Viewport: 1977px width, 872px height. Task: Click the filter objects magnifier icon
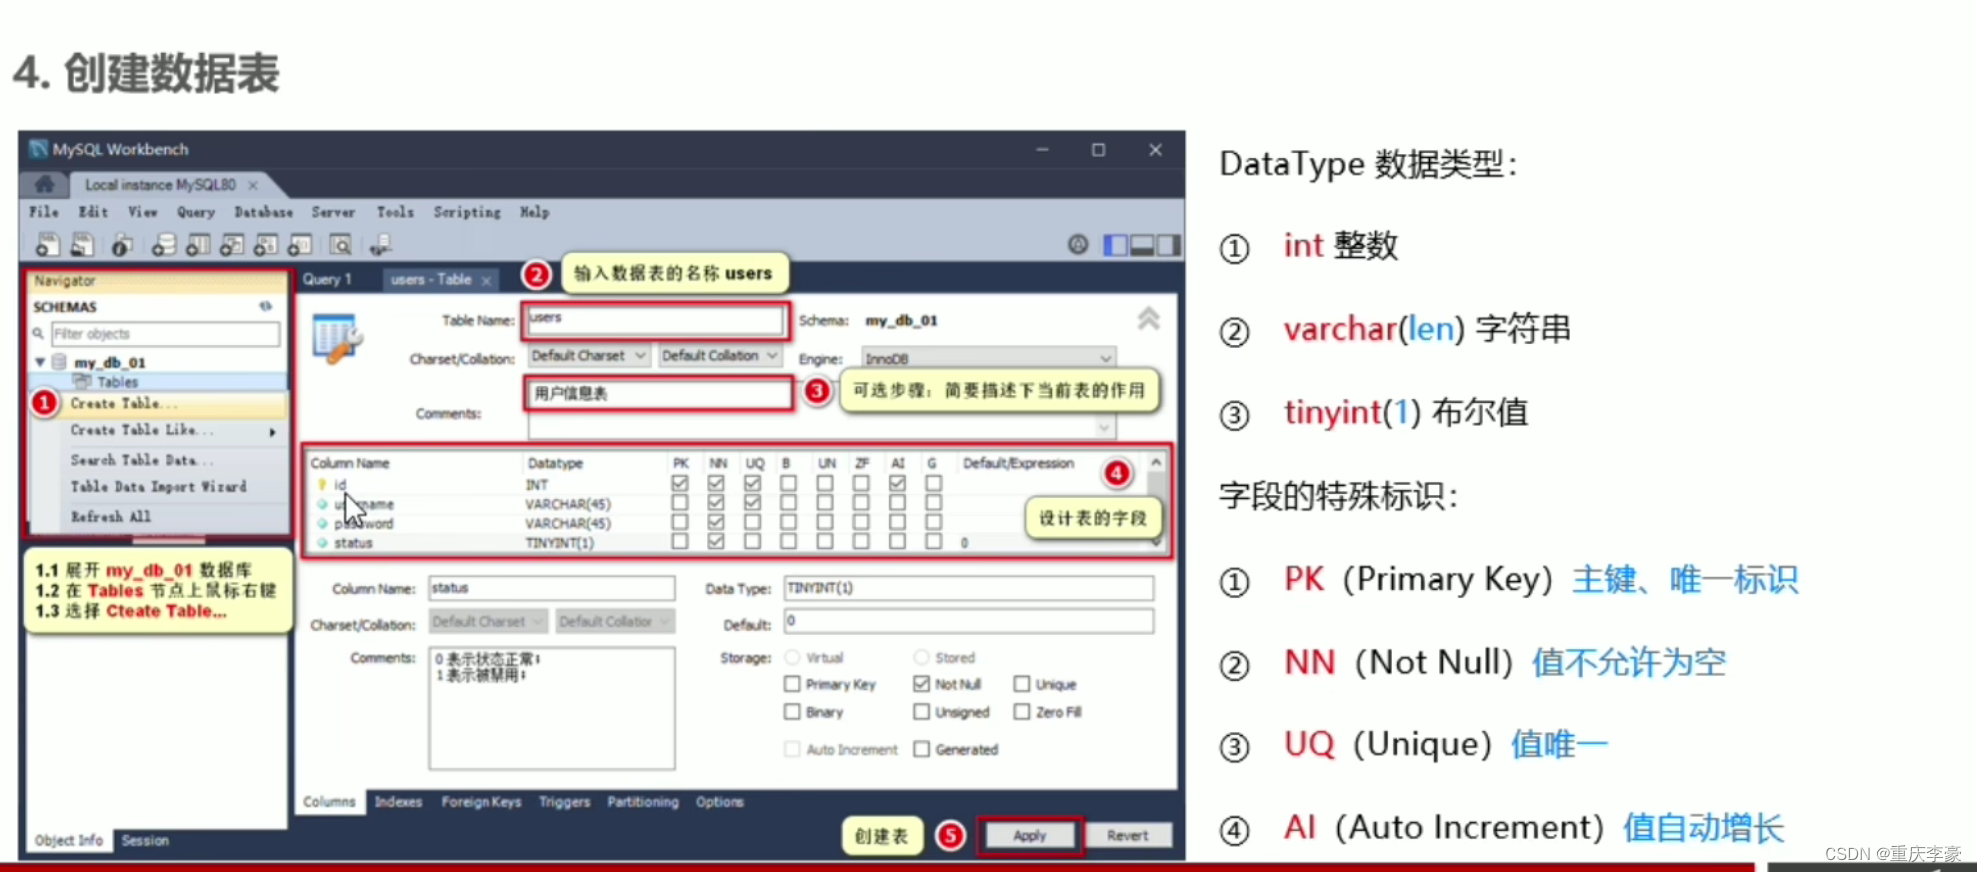click(38, 334)
